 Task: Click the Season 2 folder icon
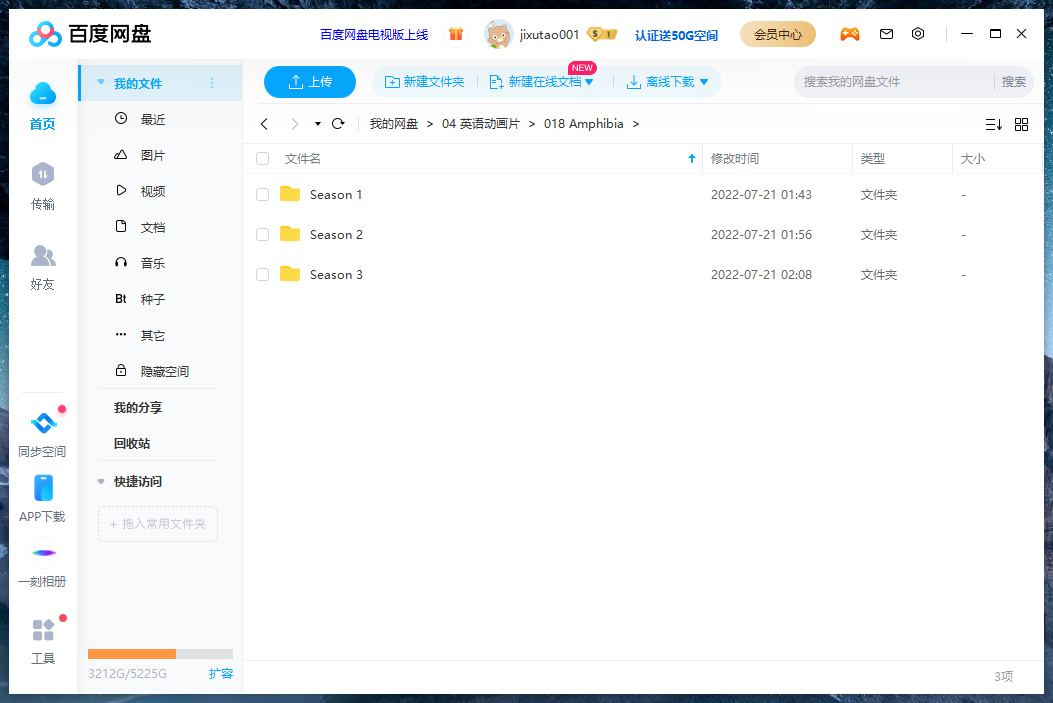point(290,234)
